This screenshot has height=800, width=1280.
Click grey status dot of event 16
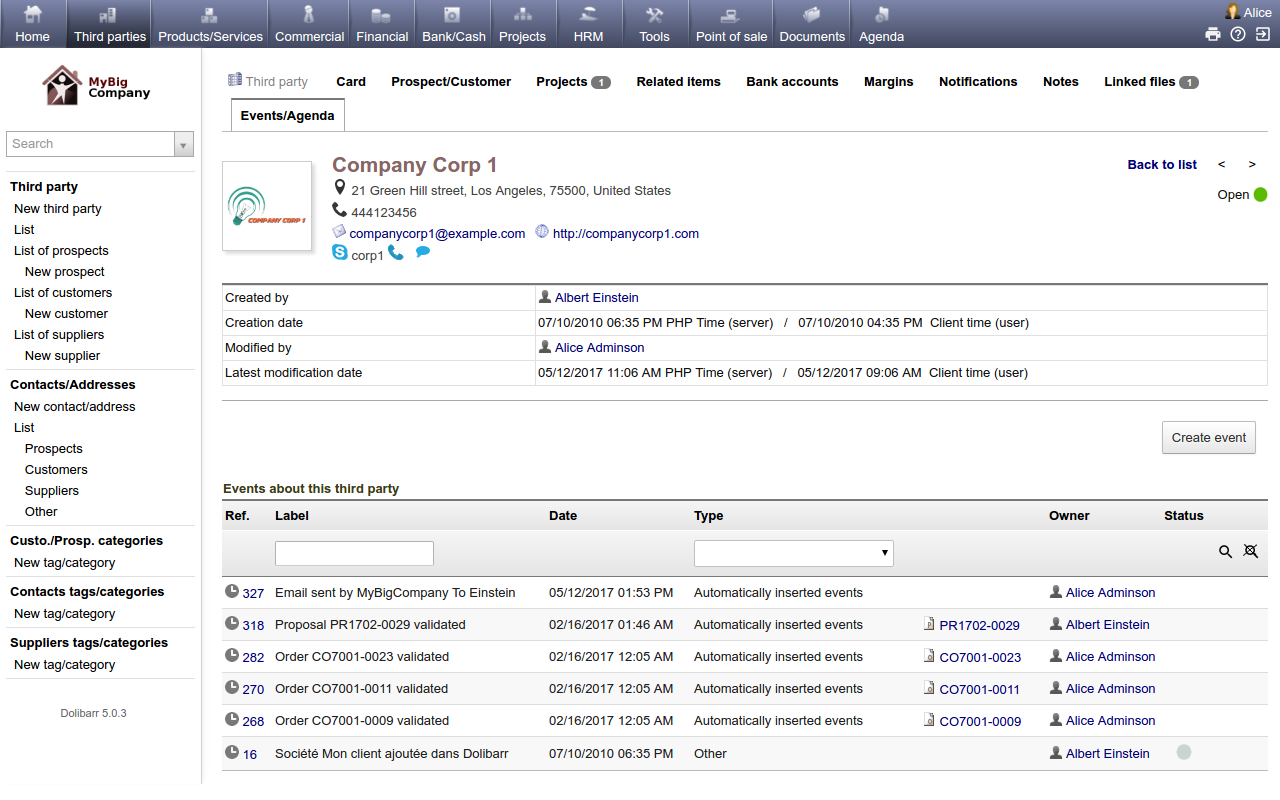tap(1184, 752)
